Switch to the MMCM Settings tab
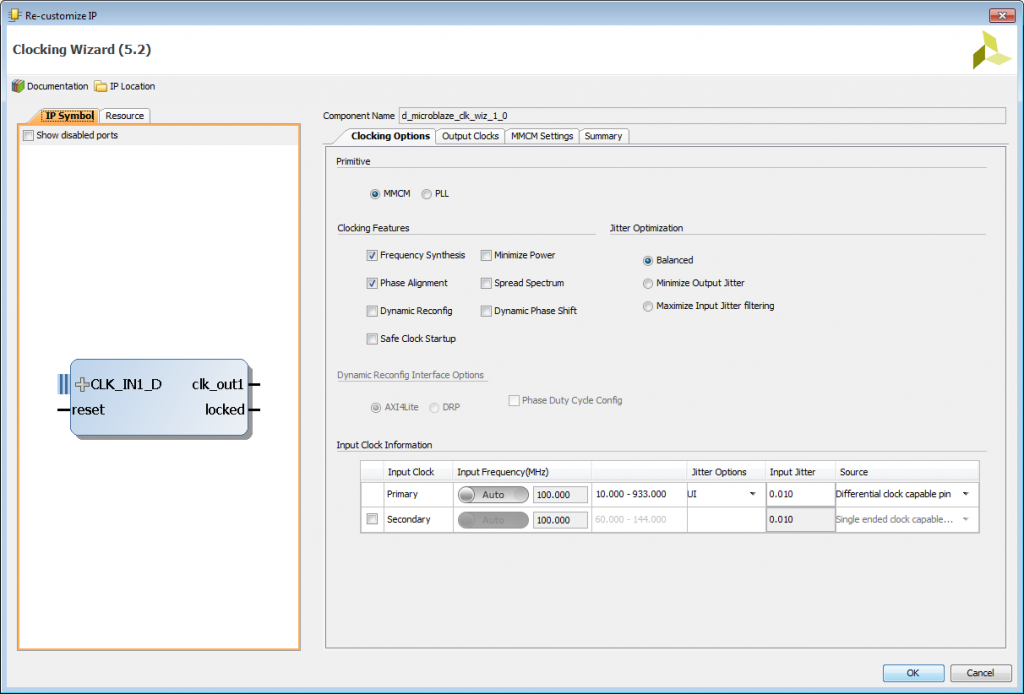The image size is (1024, 694). pos(541,135)
